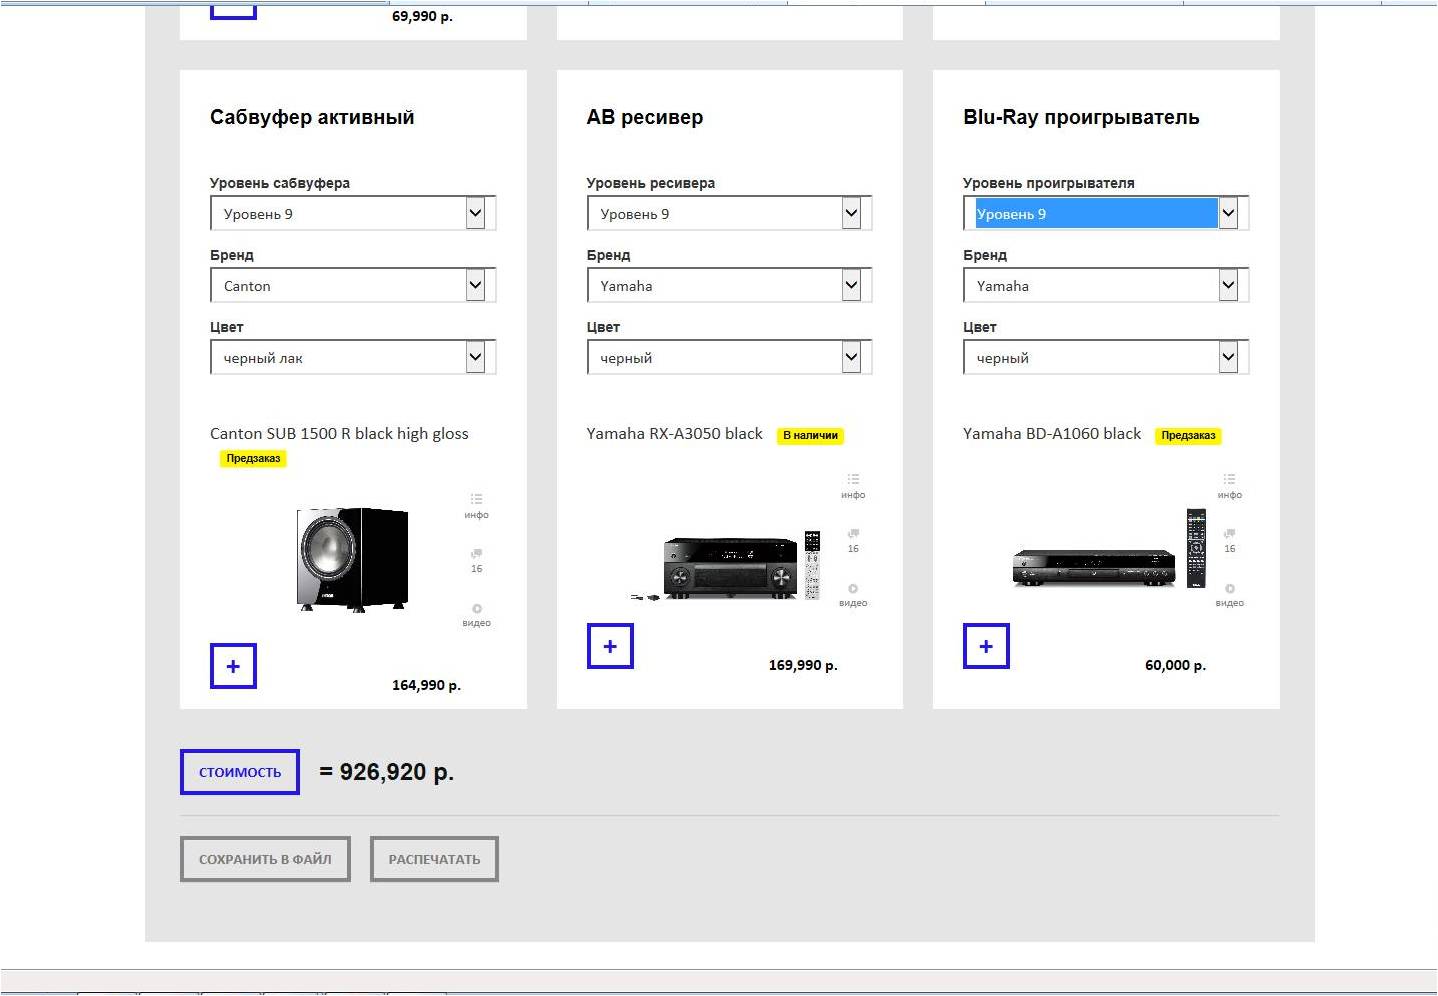
Task: Open Уровень проигрывателя dropdown
Action: click(x=1106, y=213)
